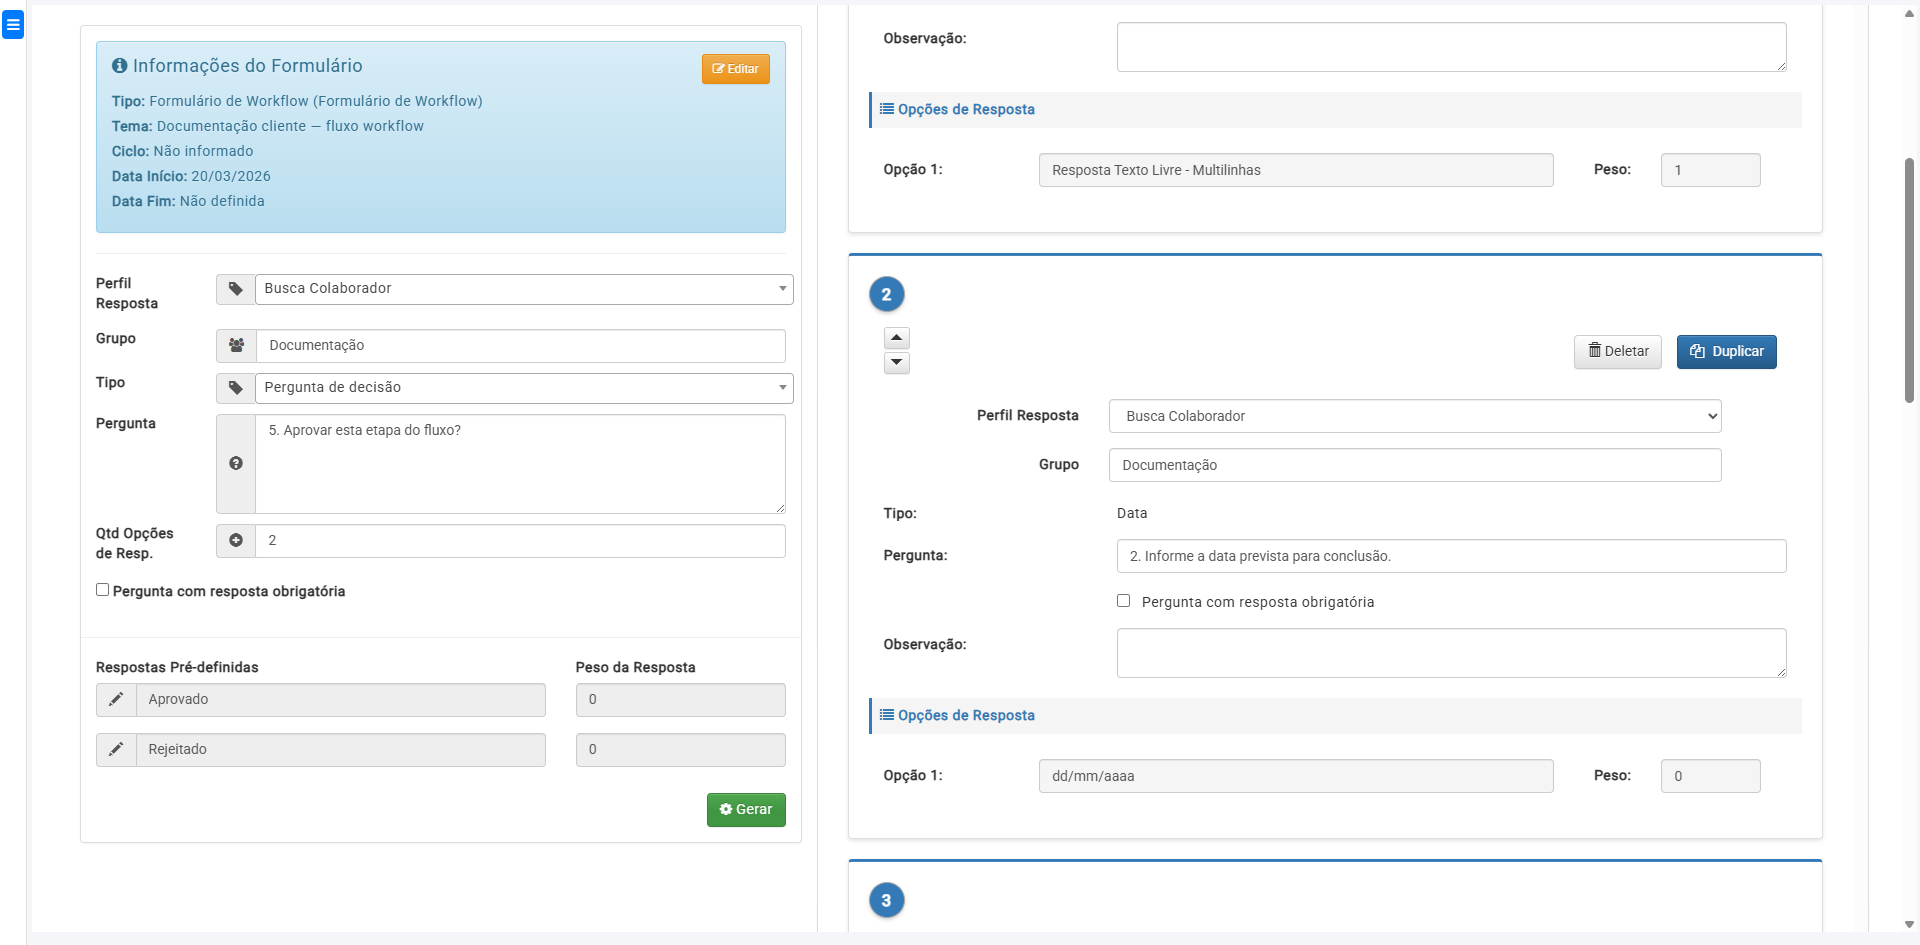Screen dimensions: 1920x945
Task: Expand Perfil Resposta select in question 2
Action: point(1414,416)
